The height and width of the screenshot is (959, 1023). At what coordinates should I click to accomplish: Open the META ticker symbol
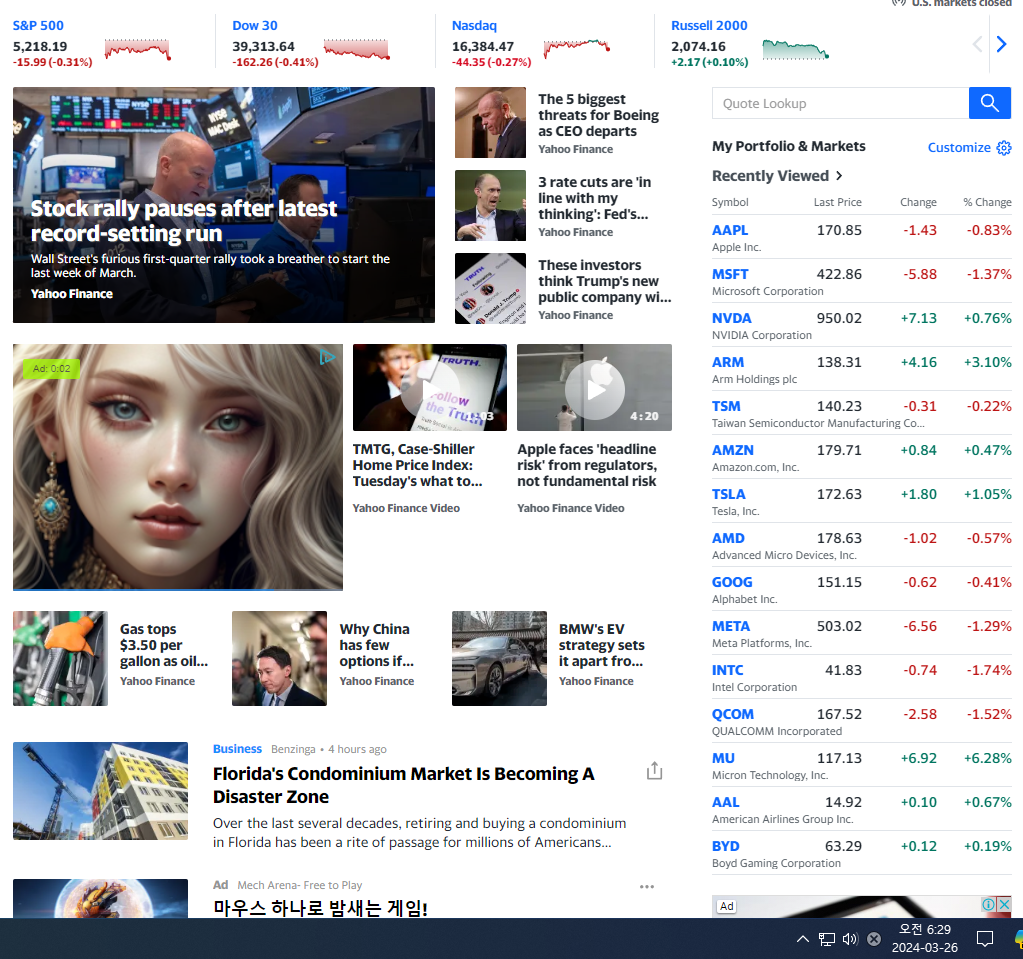coord(731,626)
